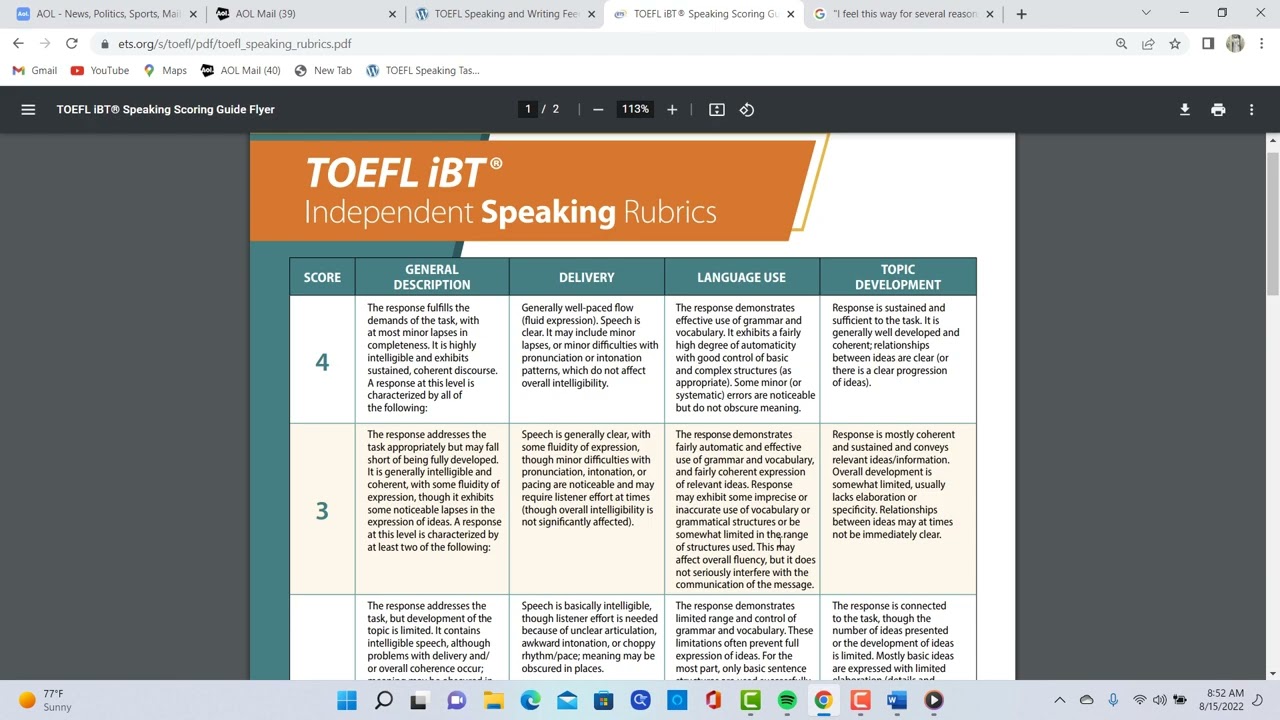
Task: Switch to Microsoft Word from taskbar
Action: coord(897,701)
